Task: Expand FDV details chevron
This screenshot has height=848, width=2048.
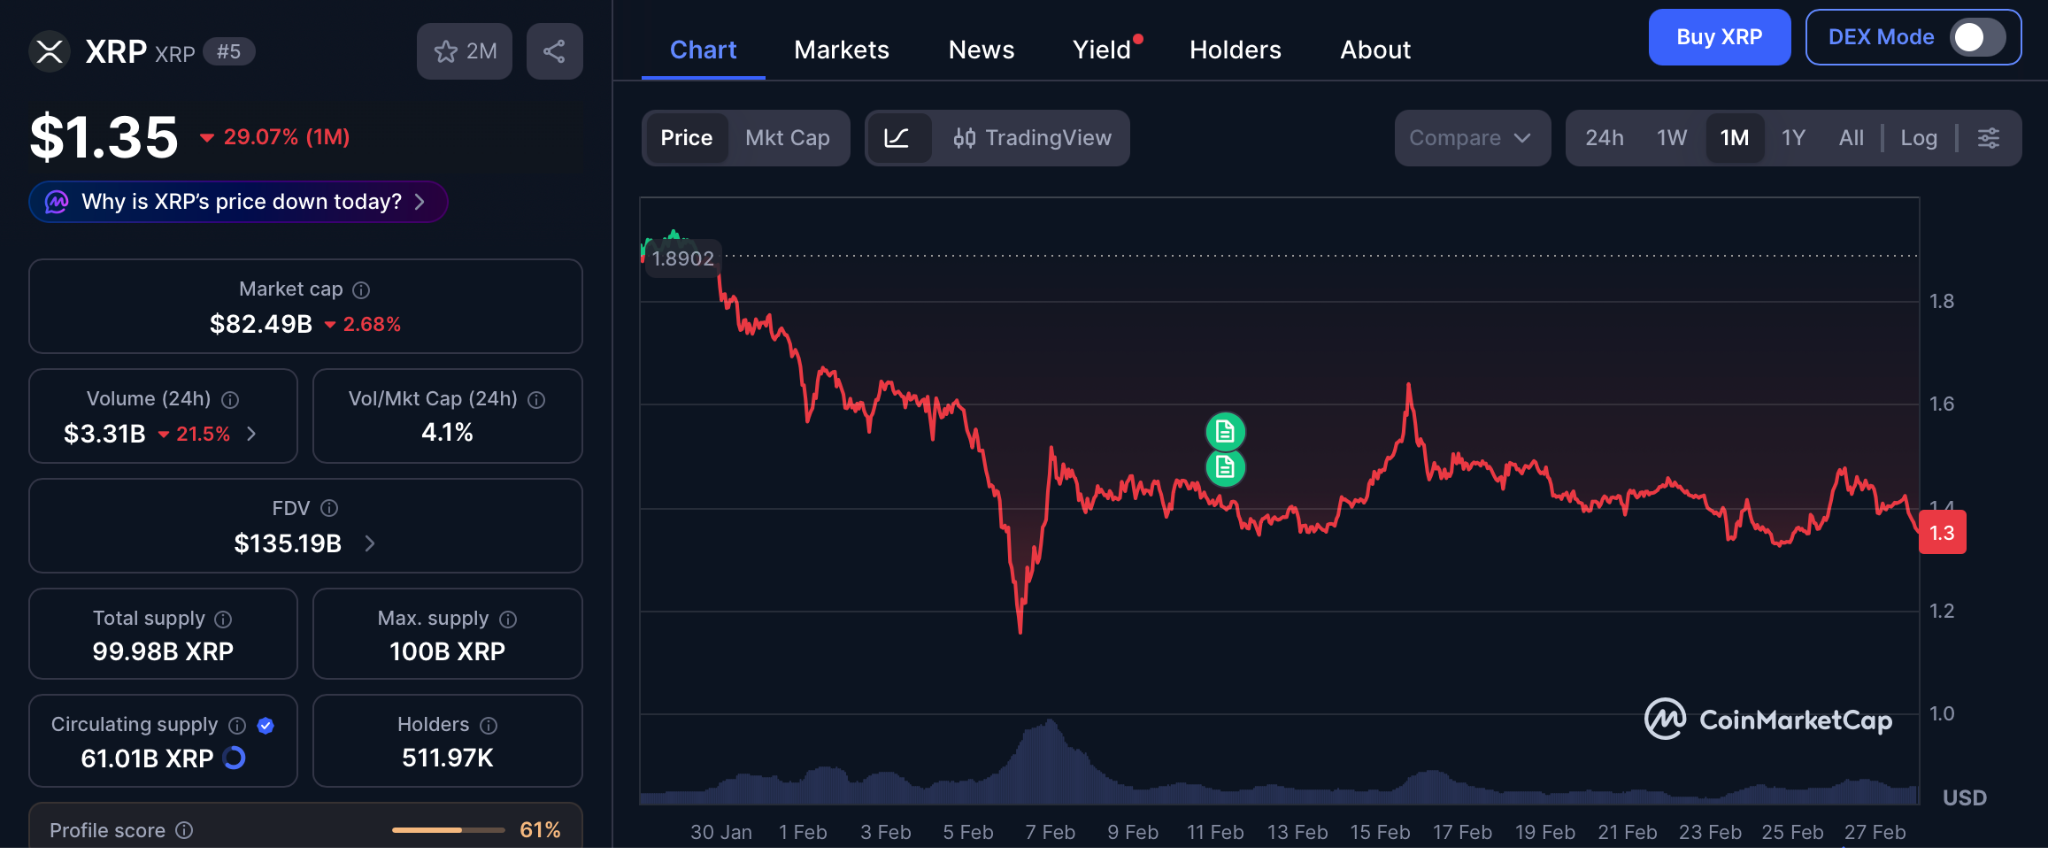Action: 370,543
